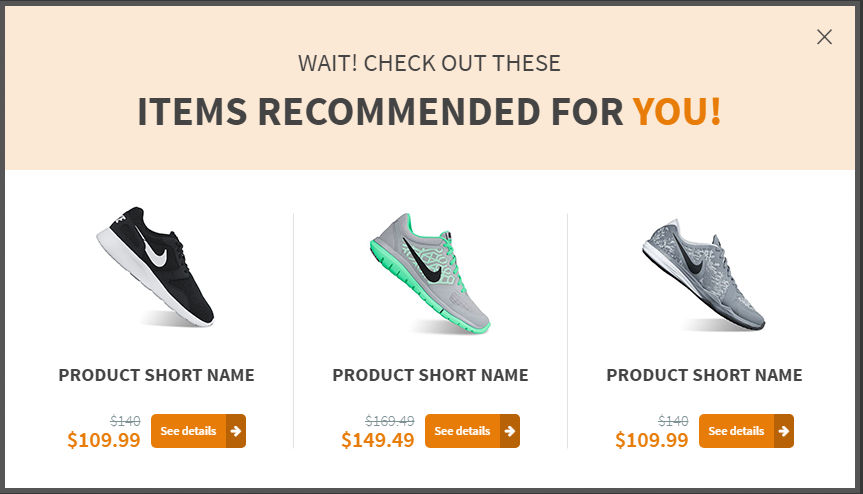Click crossed-out $140 price below patterned sneaker

coord(673,421)
